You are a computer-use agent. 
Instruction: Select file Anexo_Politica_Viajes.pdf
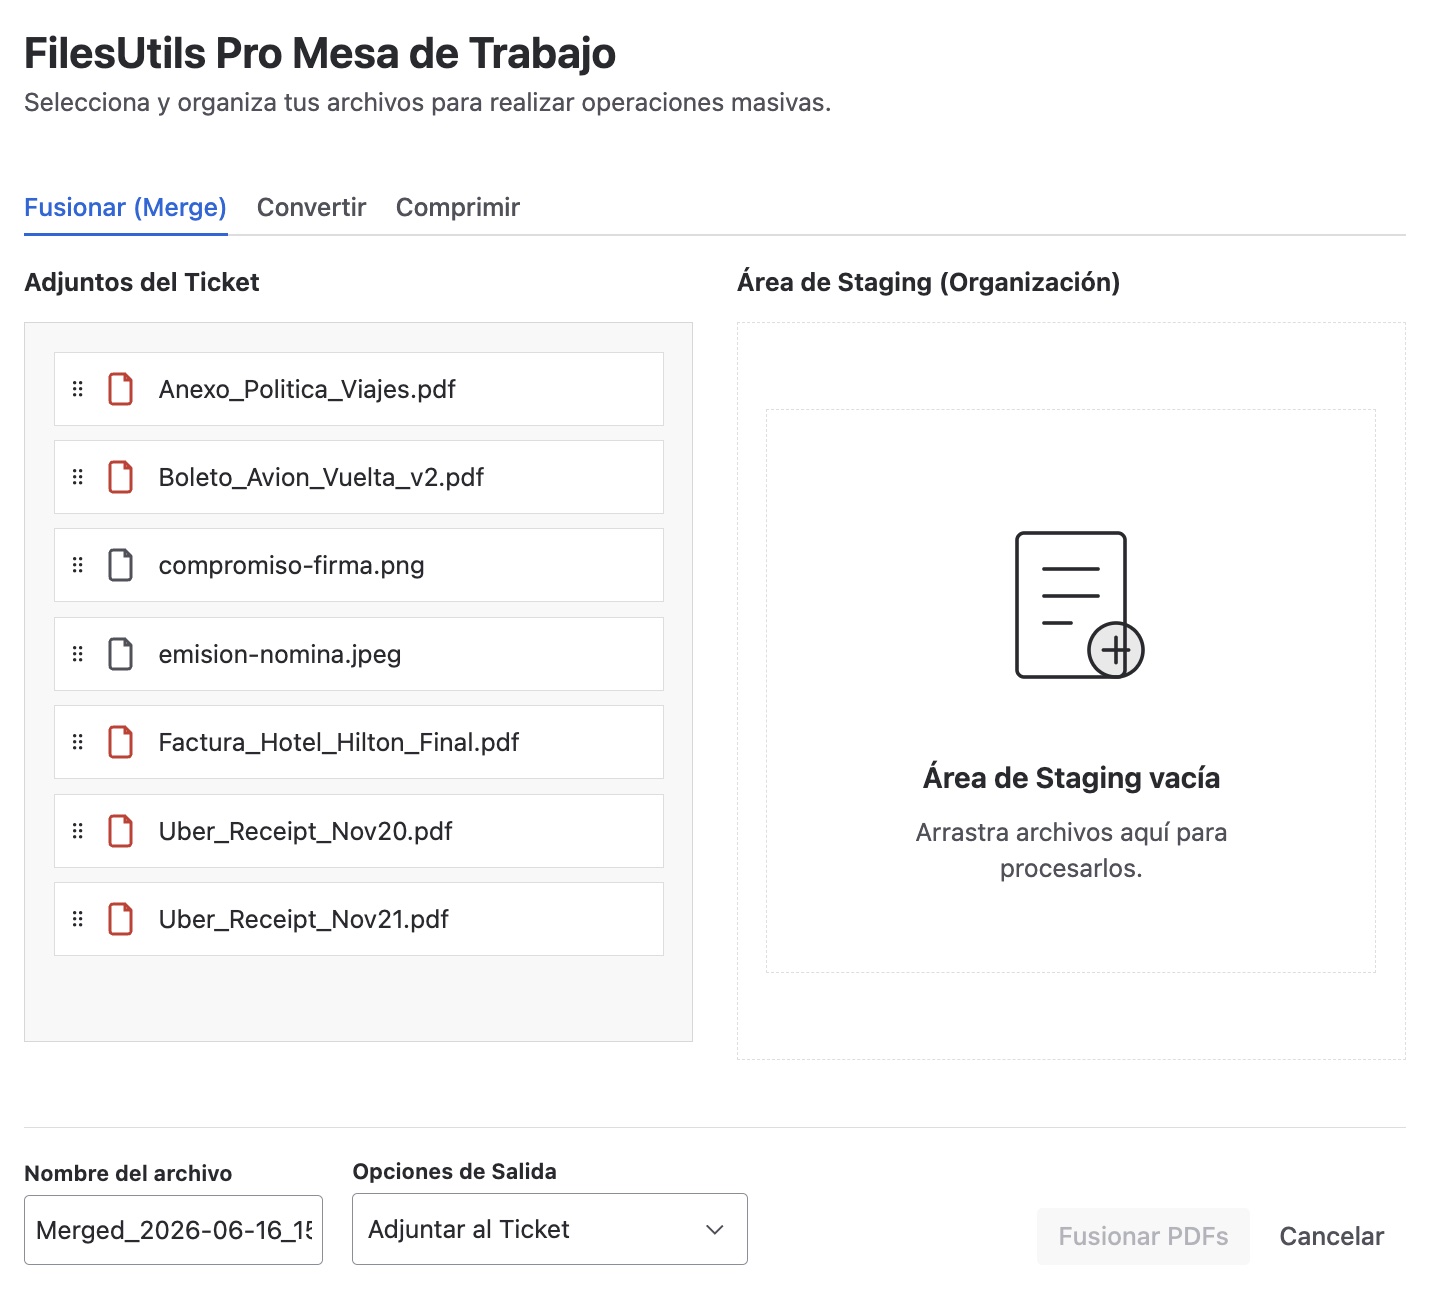(x=359, y=389)
